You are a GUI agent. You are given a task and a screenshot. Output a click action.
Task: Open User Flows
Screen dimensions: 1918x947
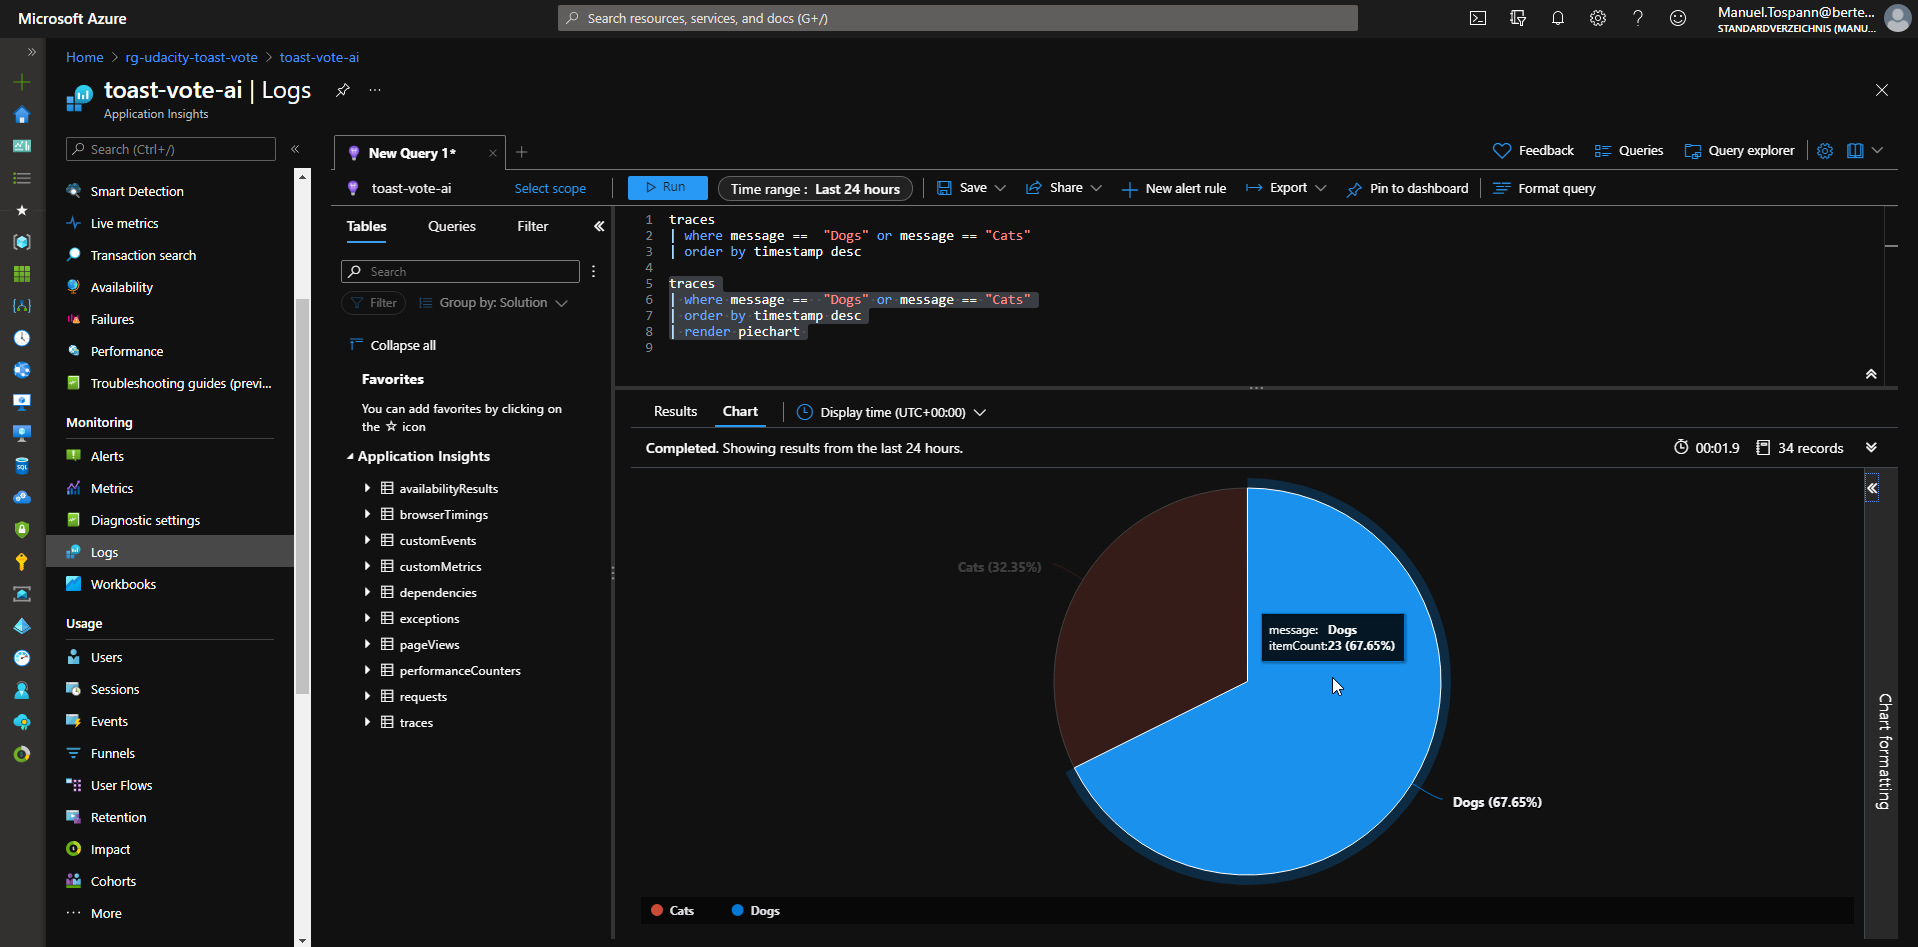pos(122,785)
